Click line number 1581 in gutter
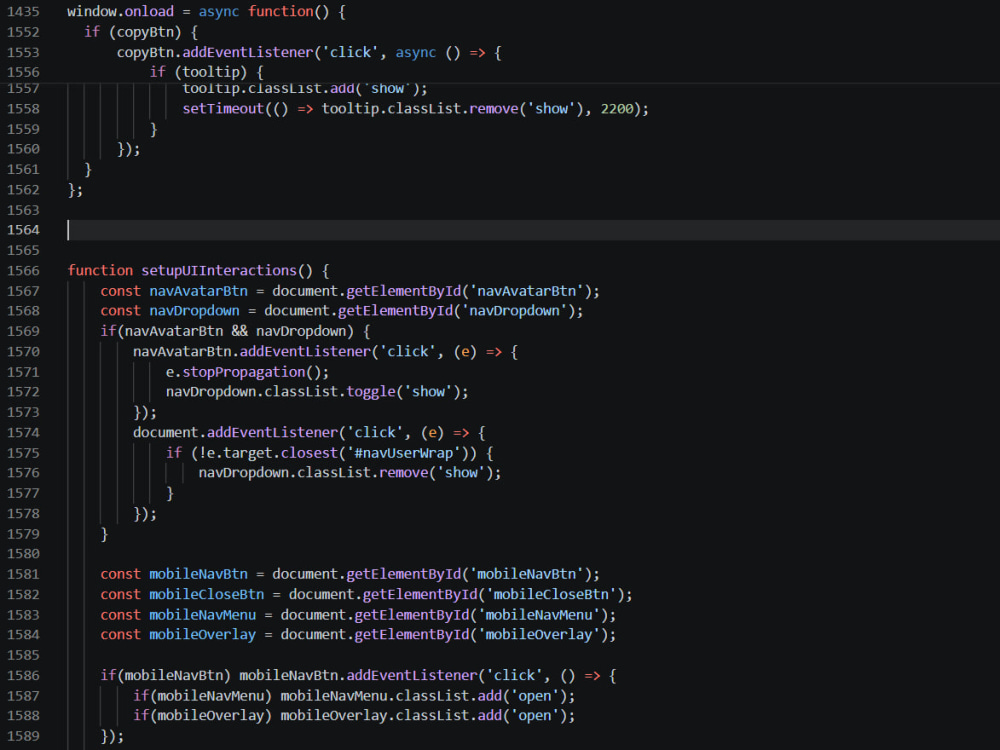 tap(24, 574)
